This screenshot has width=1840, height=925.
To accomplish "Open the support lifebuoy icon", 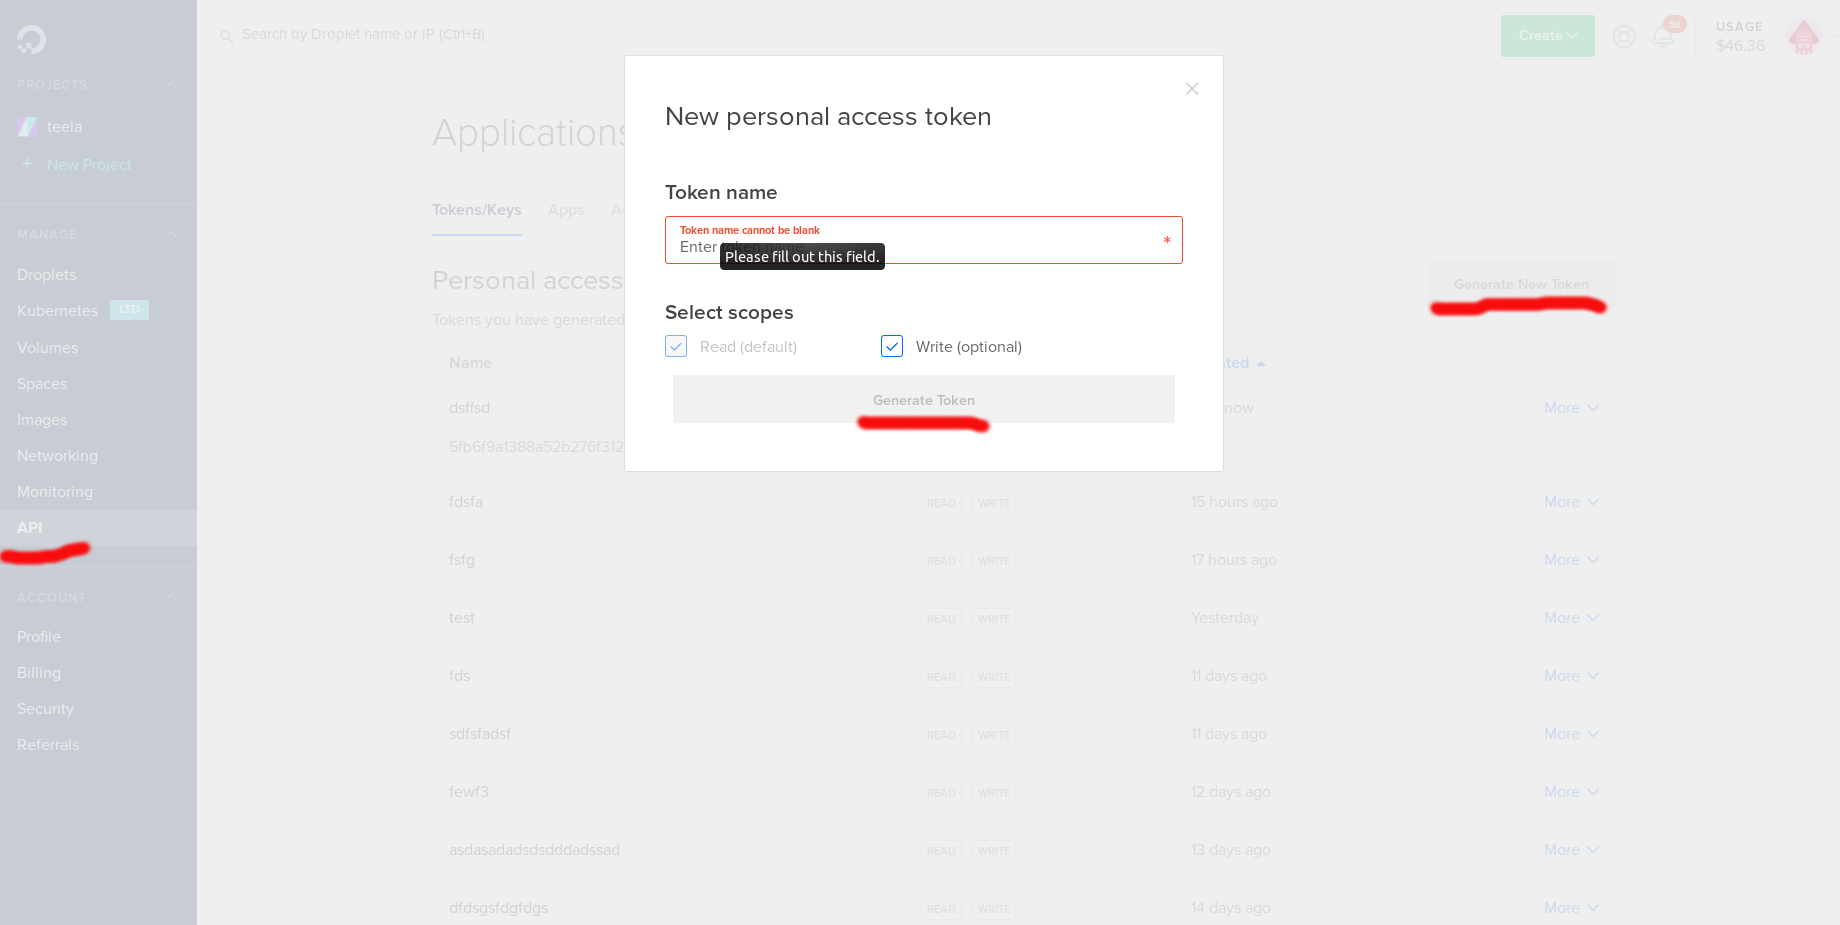I will tap(1624, 36).
